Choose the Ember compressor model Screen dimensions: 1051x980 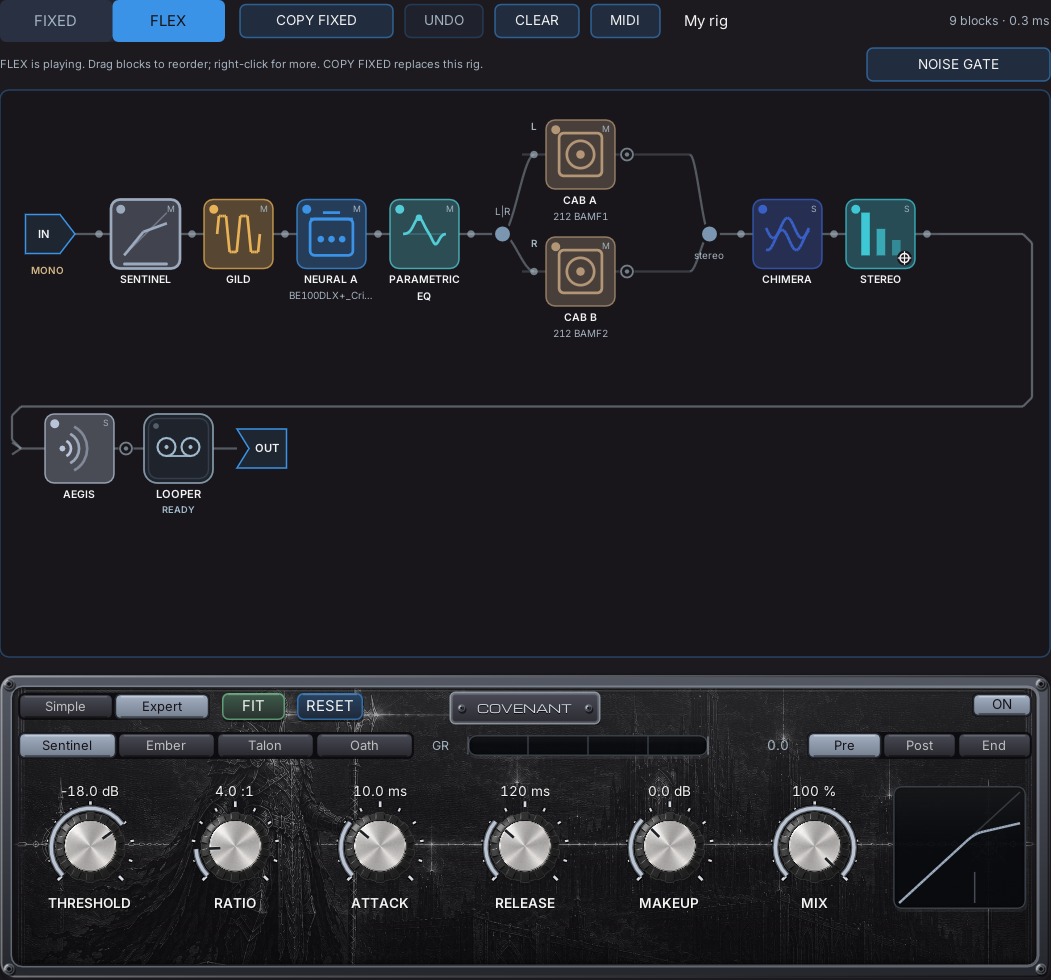pyautogui.click(x=166, y=745)
